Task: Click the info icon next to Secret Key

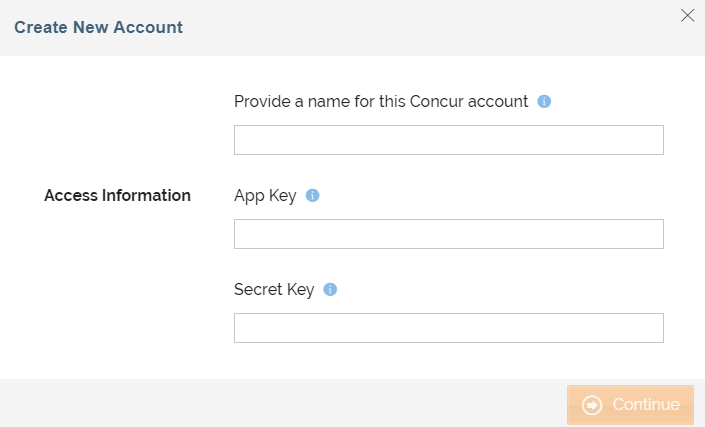Action: pyautogui.click(x=330, y=289)
